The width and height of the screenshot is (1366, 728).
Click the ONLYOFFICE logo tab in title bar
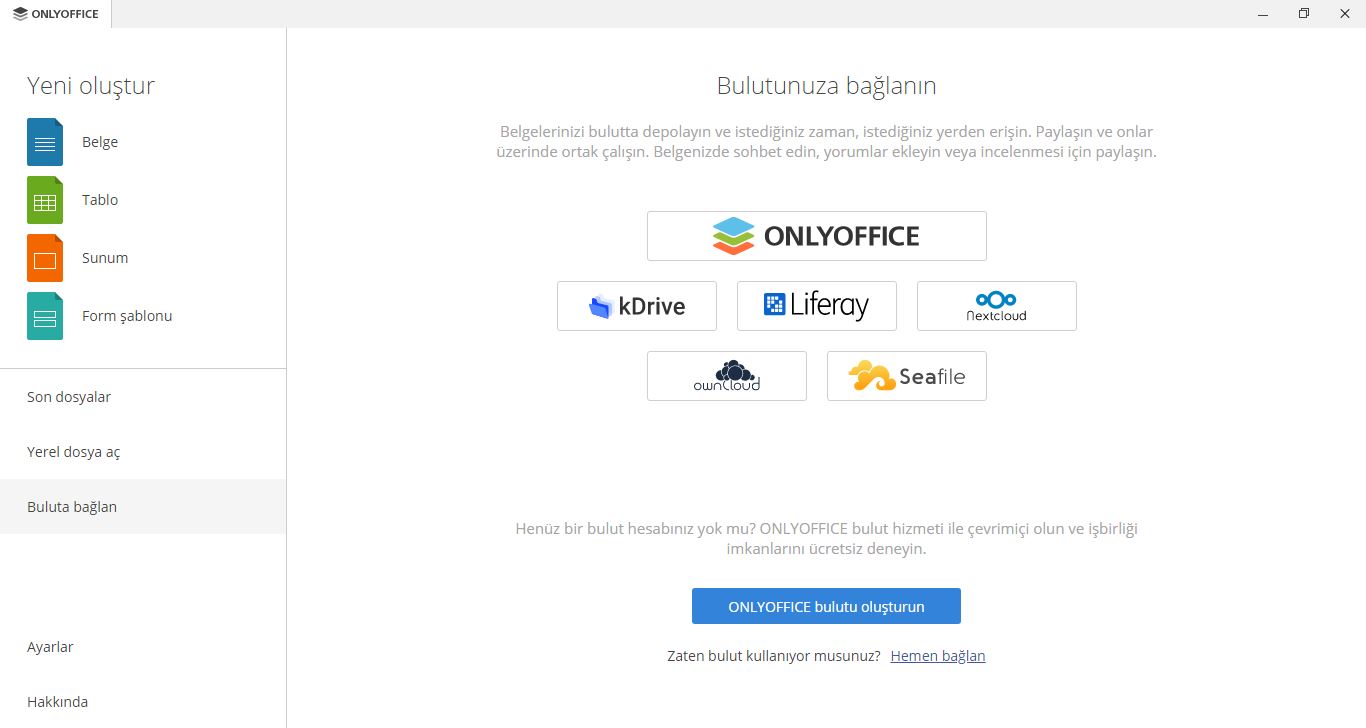[56, 14]
